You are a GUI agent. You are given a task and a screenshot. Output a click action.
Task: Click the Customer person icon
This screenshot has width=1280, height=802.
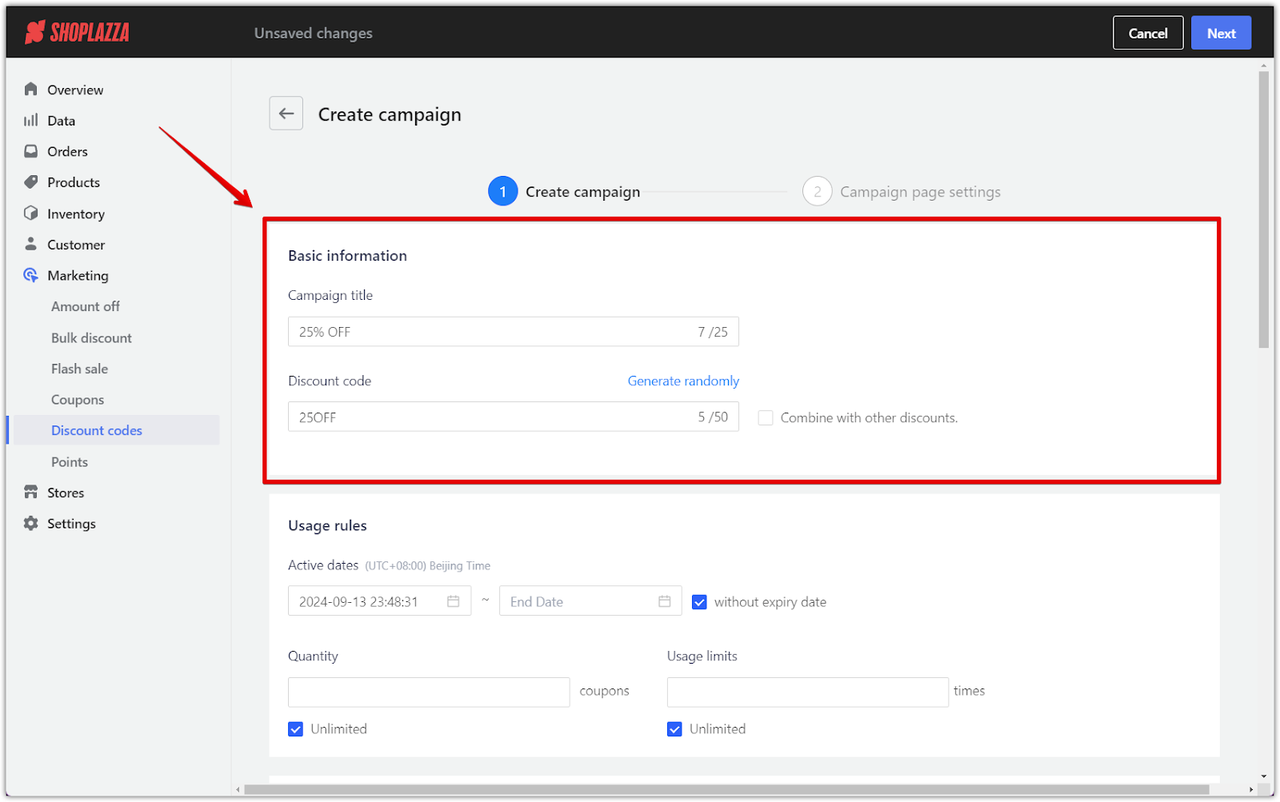point(31,244)
